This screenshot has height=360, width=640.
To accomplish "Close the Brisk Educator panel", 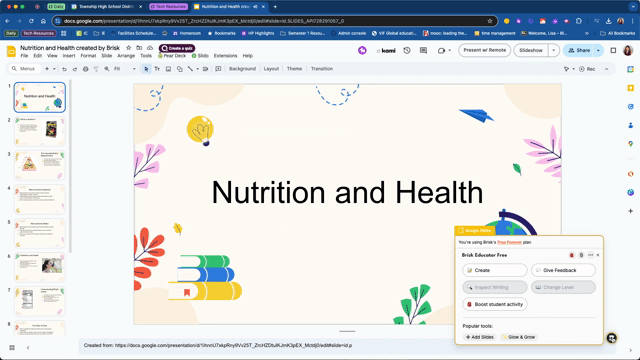I will click(x=598, y=255).
